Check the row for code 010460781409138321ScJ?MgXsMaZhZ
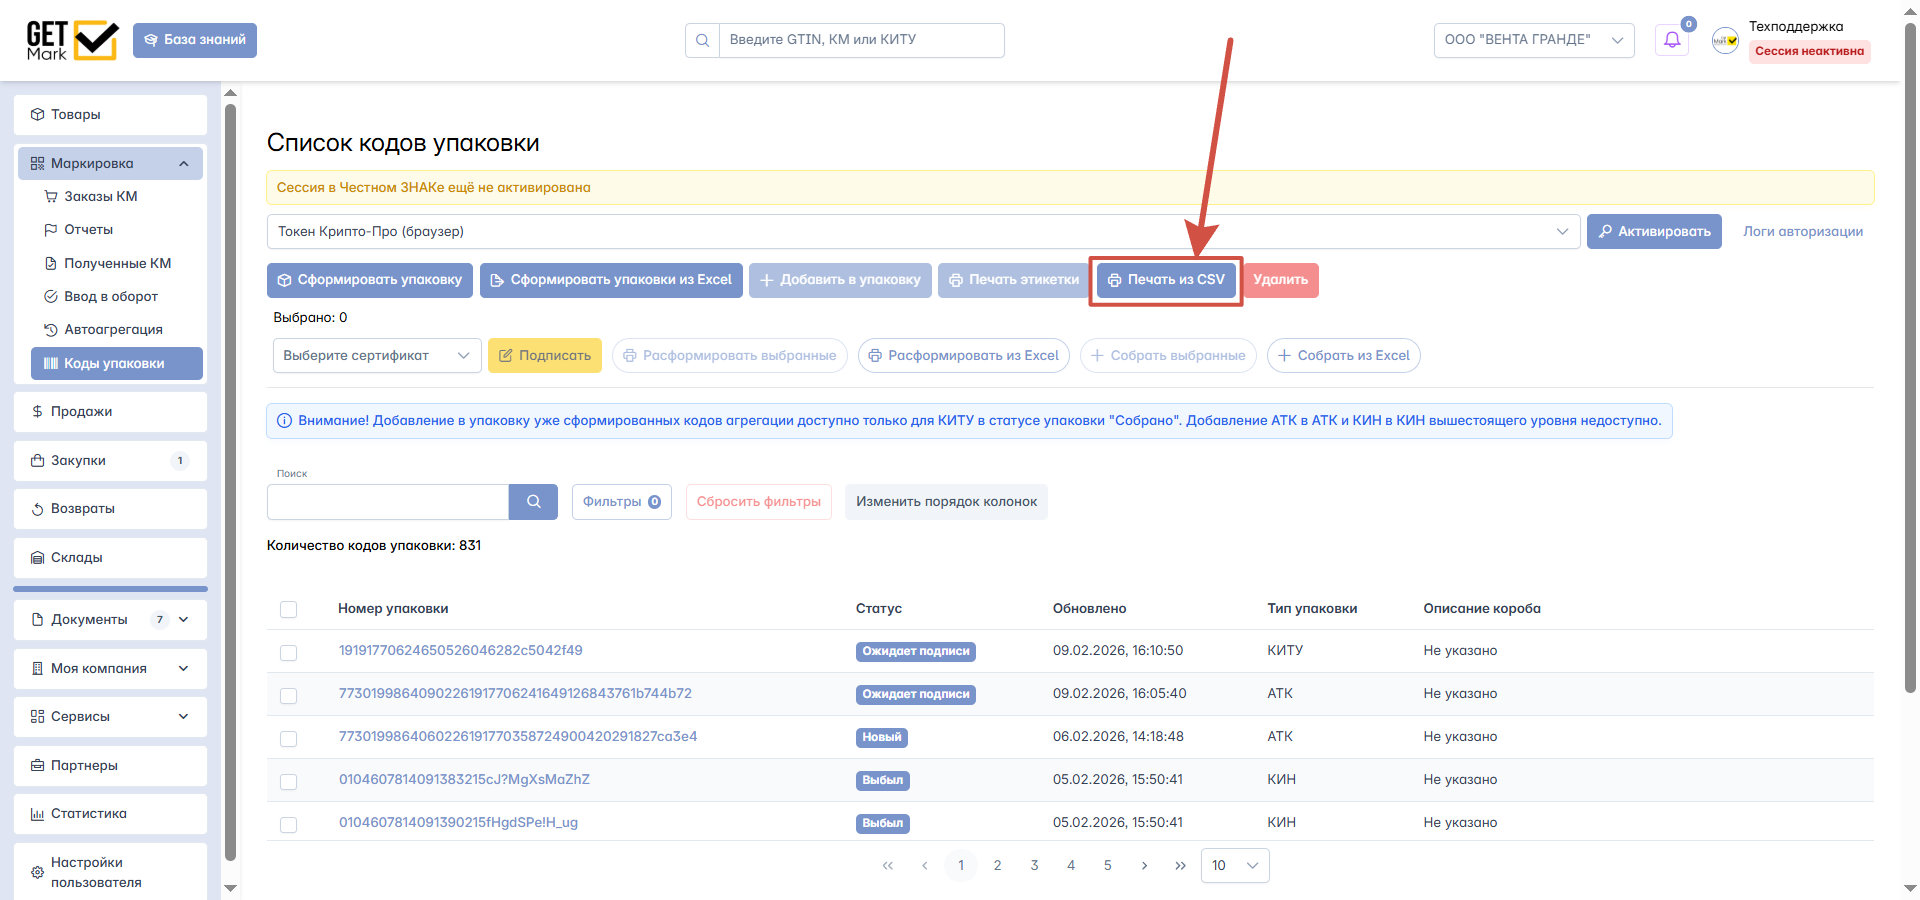The image size is (1920, 900). 289,781
